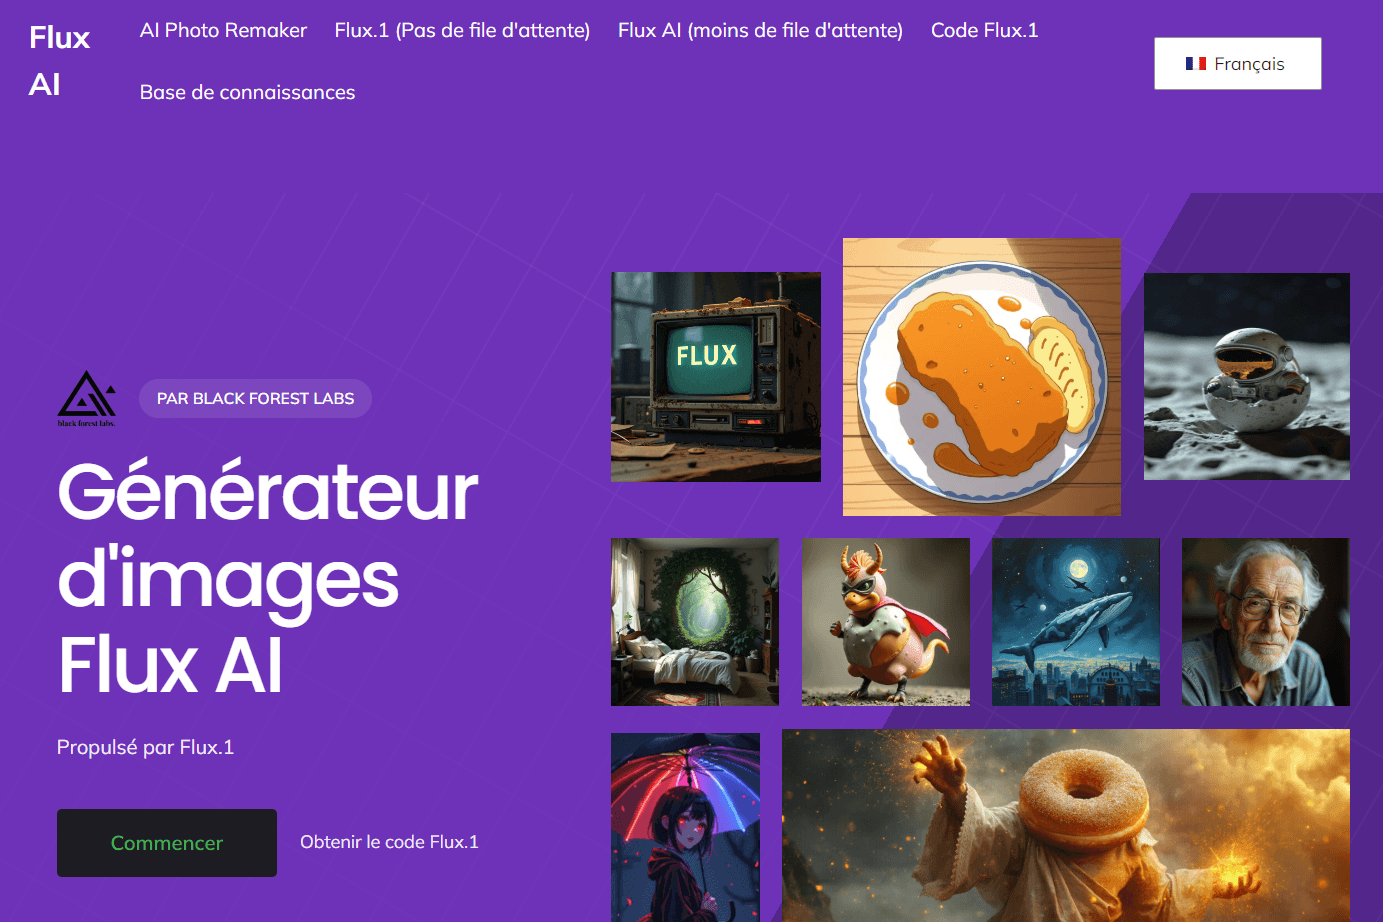Open Flux AI (moins de file d'attente)
The image size is (1383, 922).
click(760, 30)
